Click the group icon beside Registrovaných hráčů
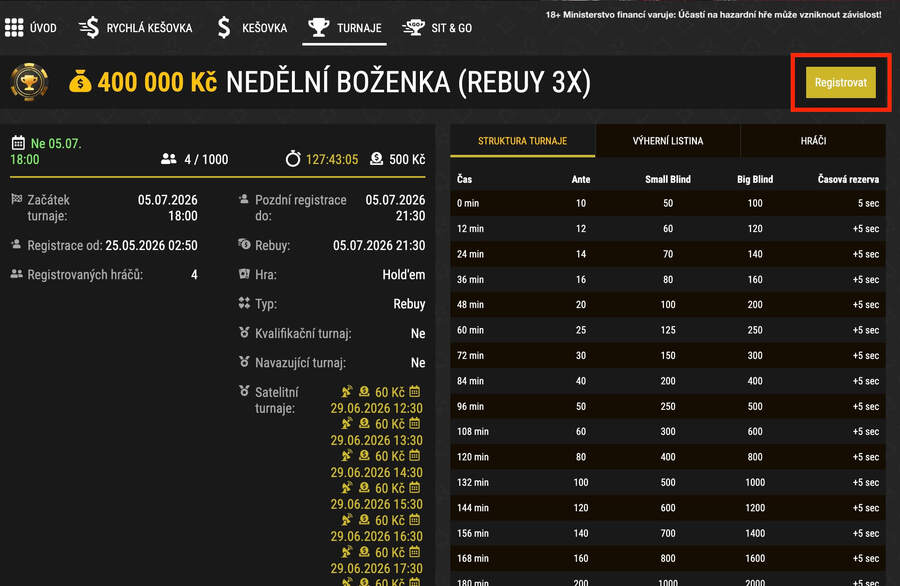This screenshot has width=900, height=586. (17, 274)
